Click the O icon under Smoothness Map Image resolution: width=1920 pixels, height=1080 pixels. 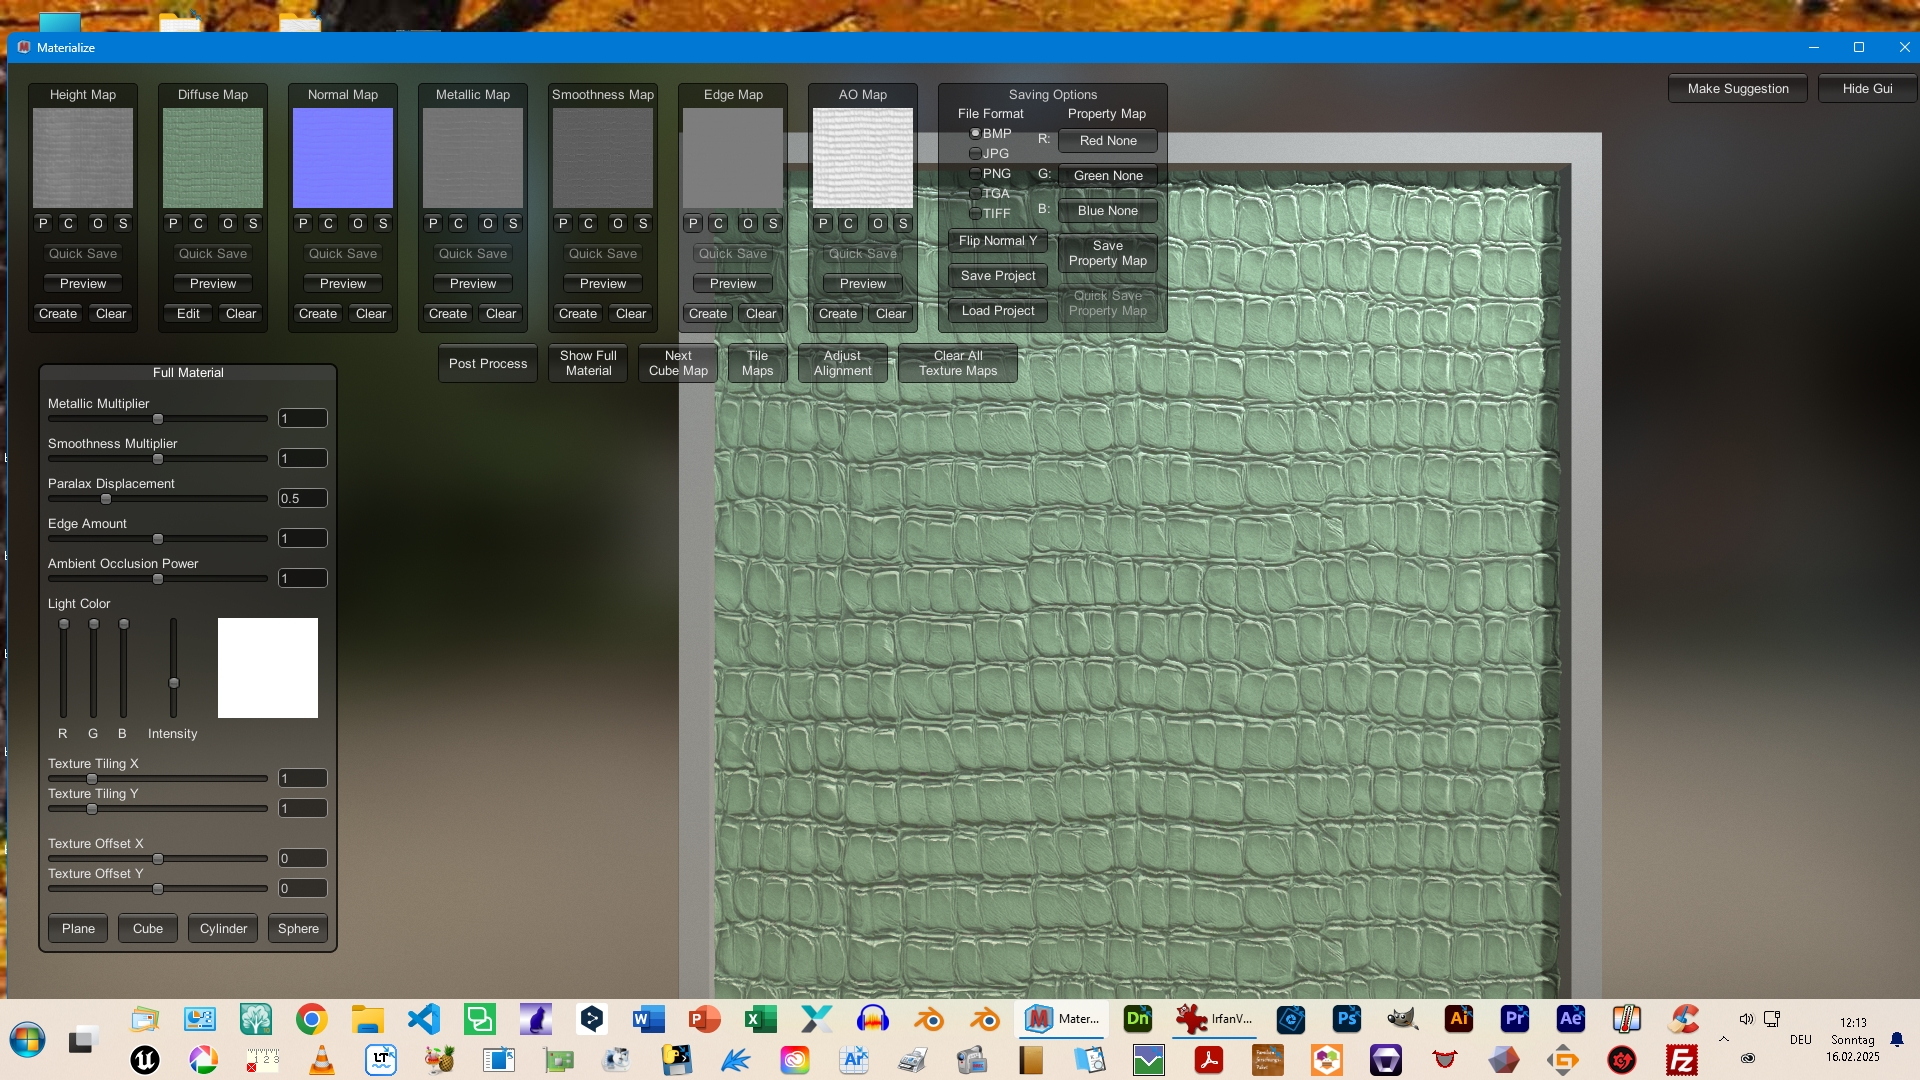click(618, 223)
